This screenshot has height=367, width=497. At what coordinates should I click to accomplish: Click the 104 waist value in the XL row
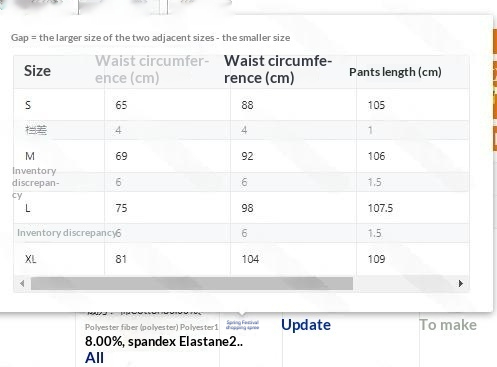coord(250,259)
